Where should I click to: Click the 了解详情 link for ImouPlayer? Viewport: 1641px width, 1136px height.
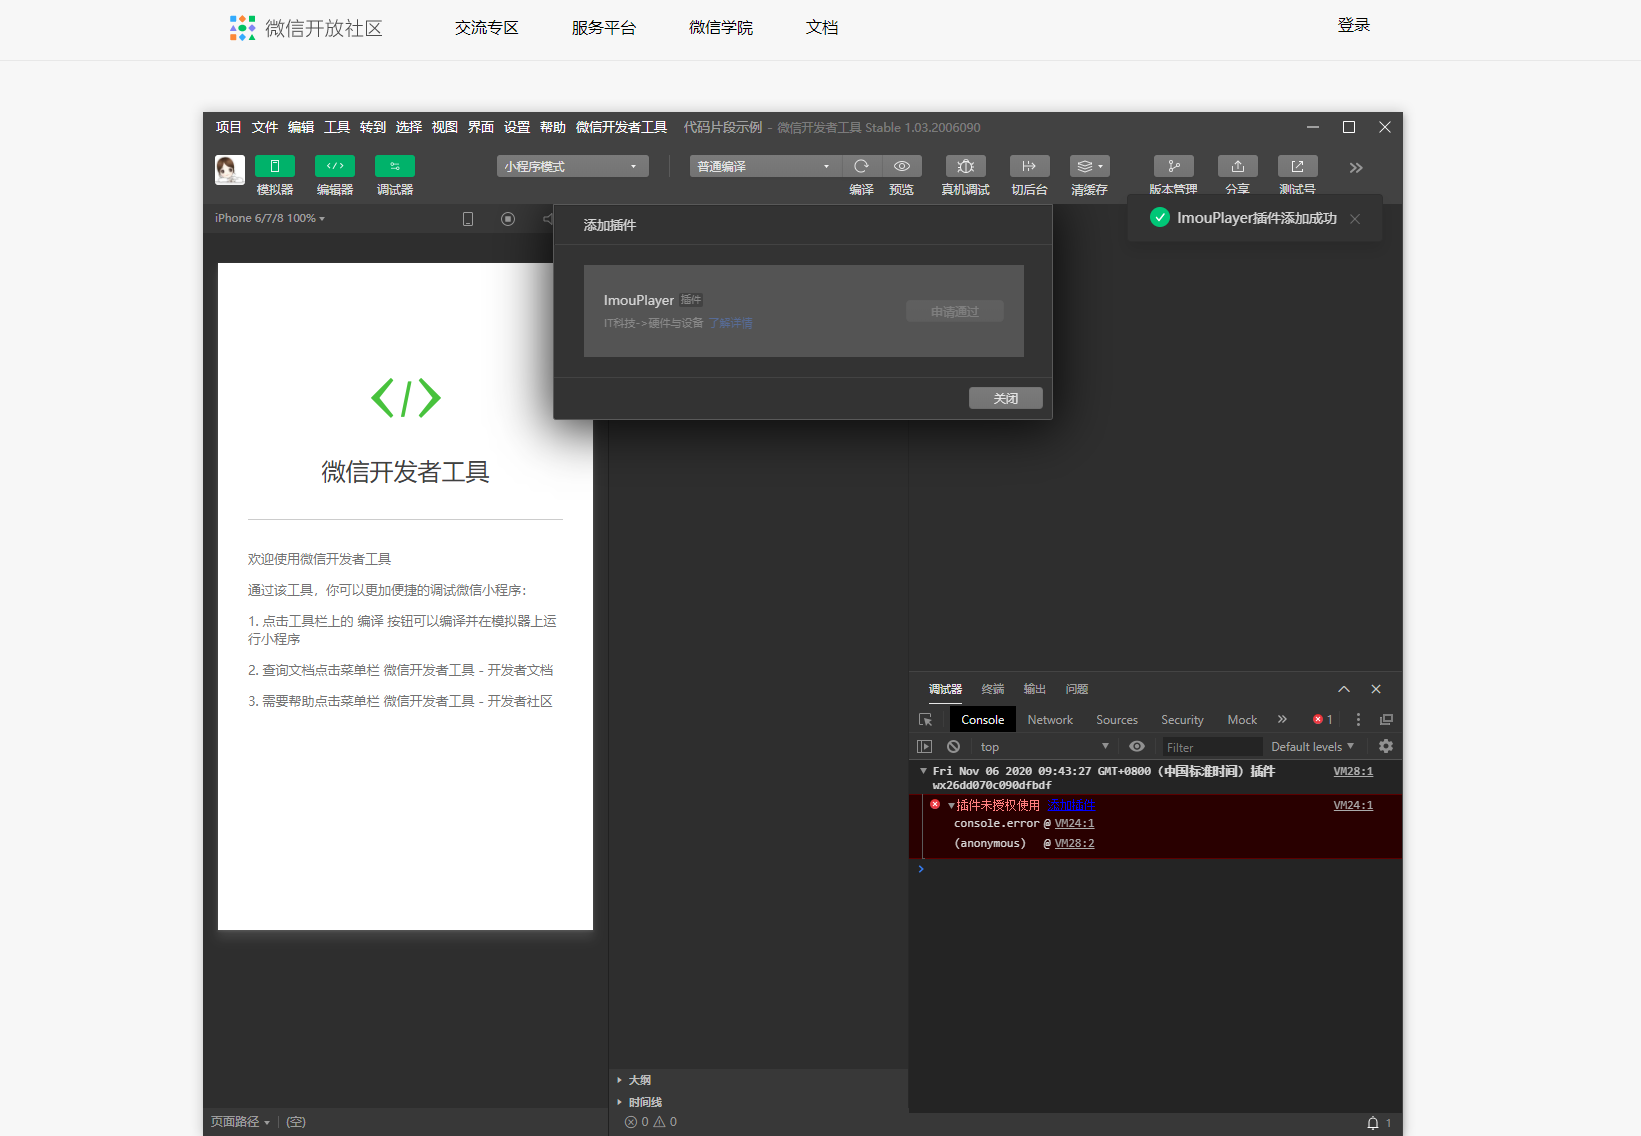730,323
